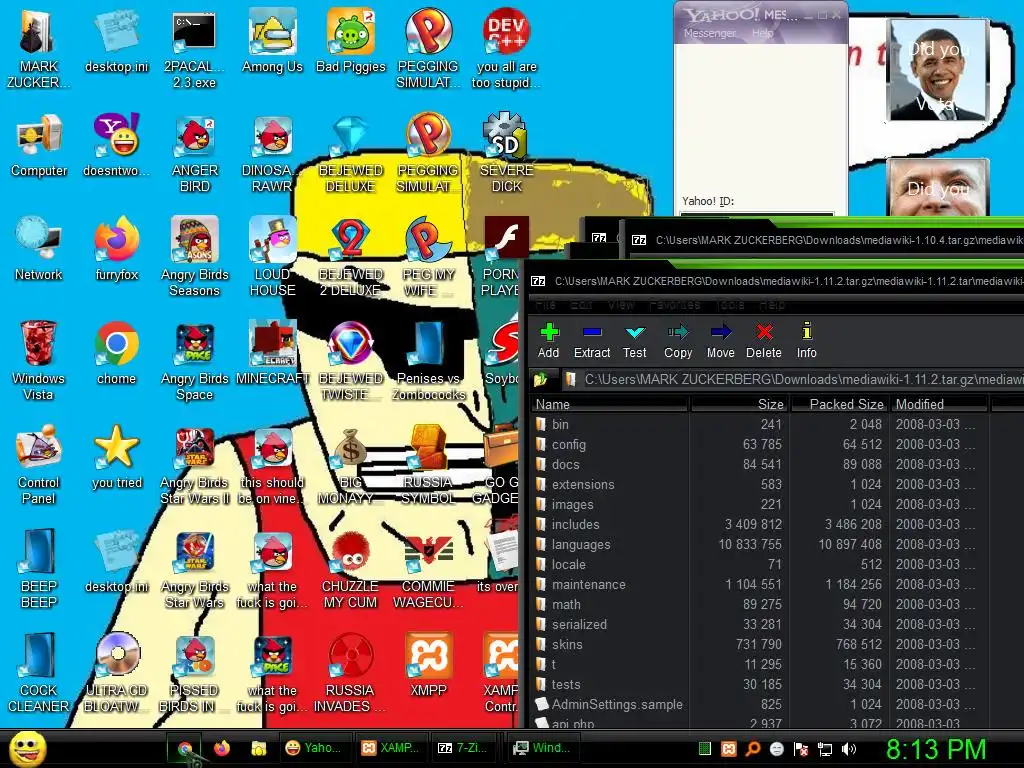This screenshot has height=768, width=1024.
Task: Select the maintenance folder row
Action: [758, 584]
